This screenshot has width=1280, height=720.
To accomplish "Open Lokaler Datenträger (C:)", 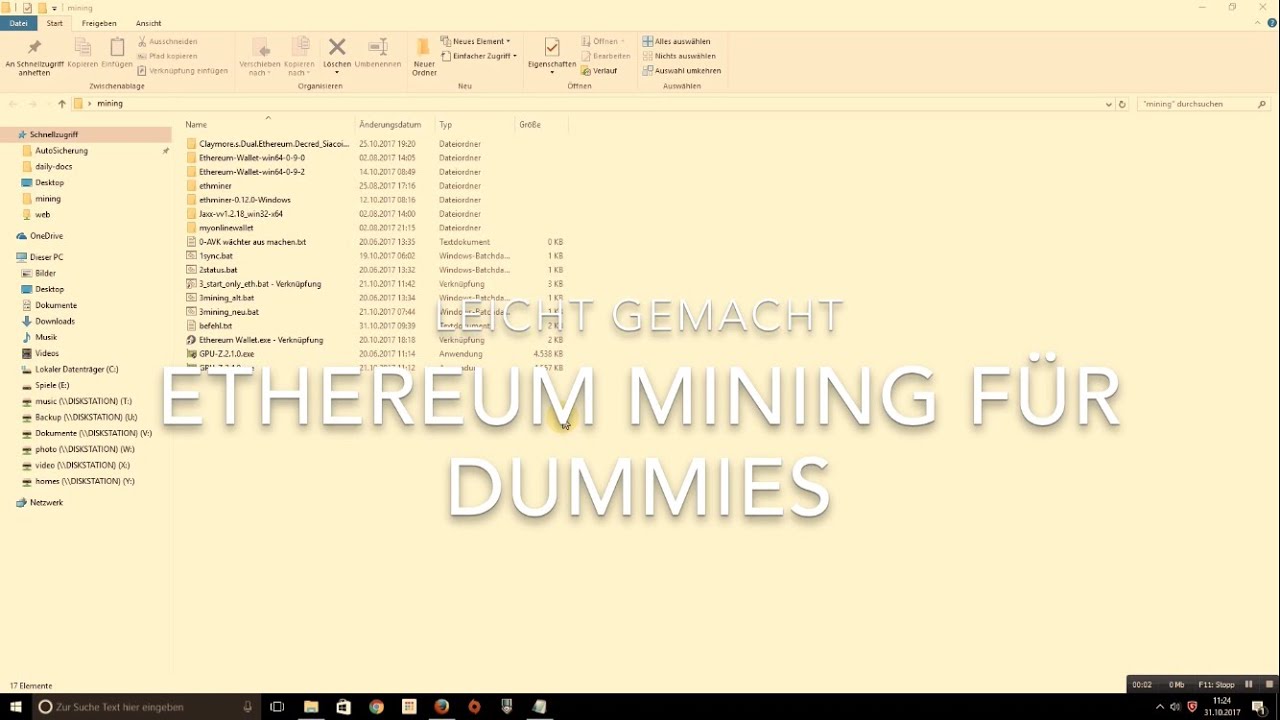I will click(x=76, y=369).
